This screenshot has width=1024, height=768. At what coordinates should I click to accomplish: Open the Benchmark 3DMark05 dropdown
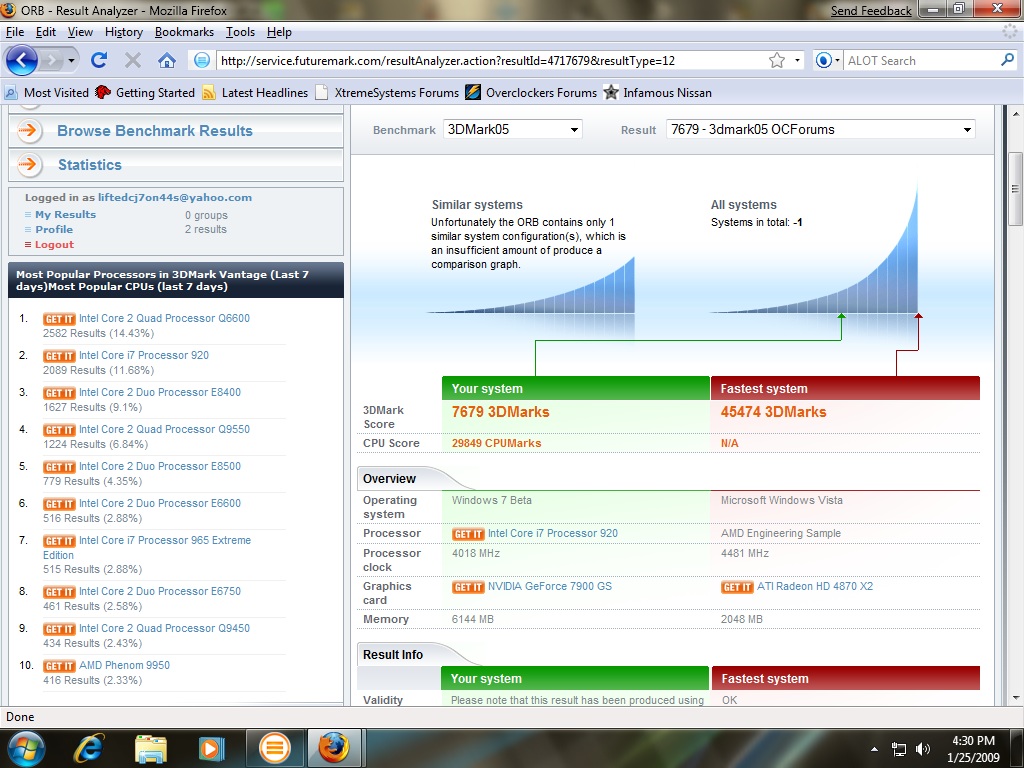click(512, 129)
